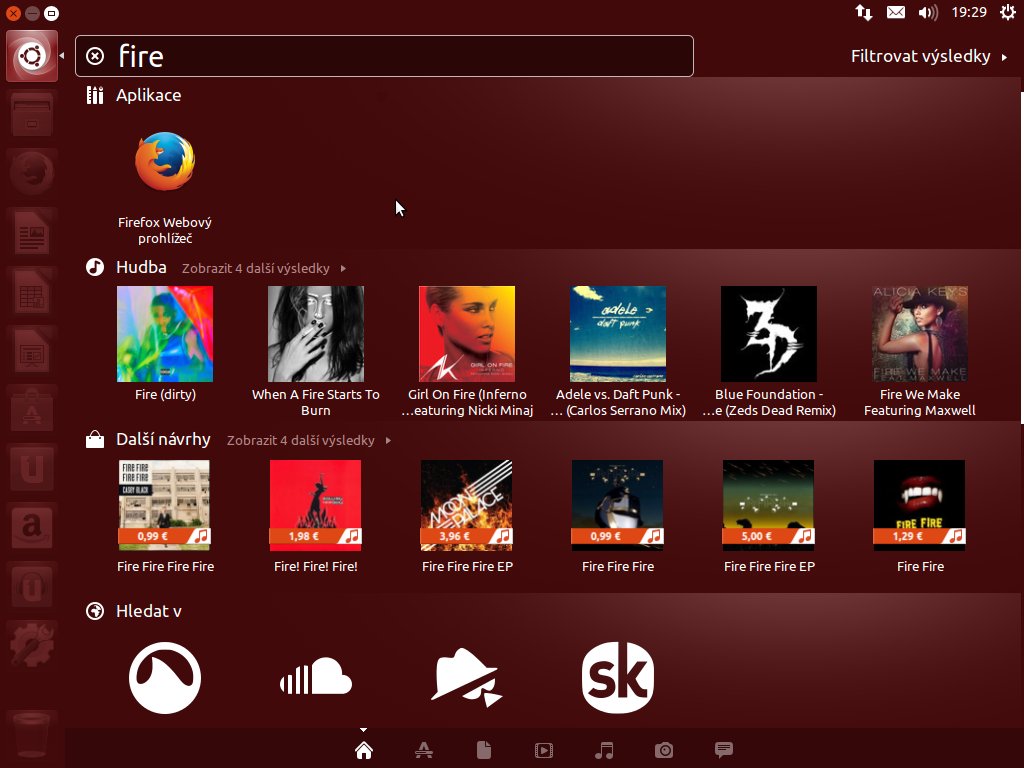The image size is (1024, 768).
Task: Click the 19:29 clock indicator
Action: click(x=969, y=12)
